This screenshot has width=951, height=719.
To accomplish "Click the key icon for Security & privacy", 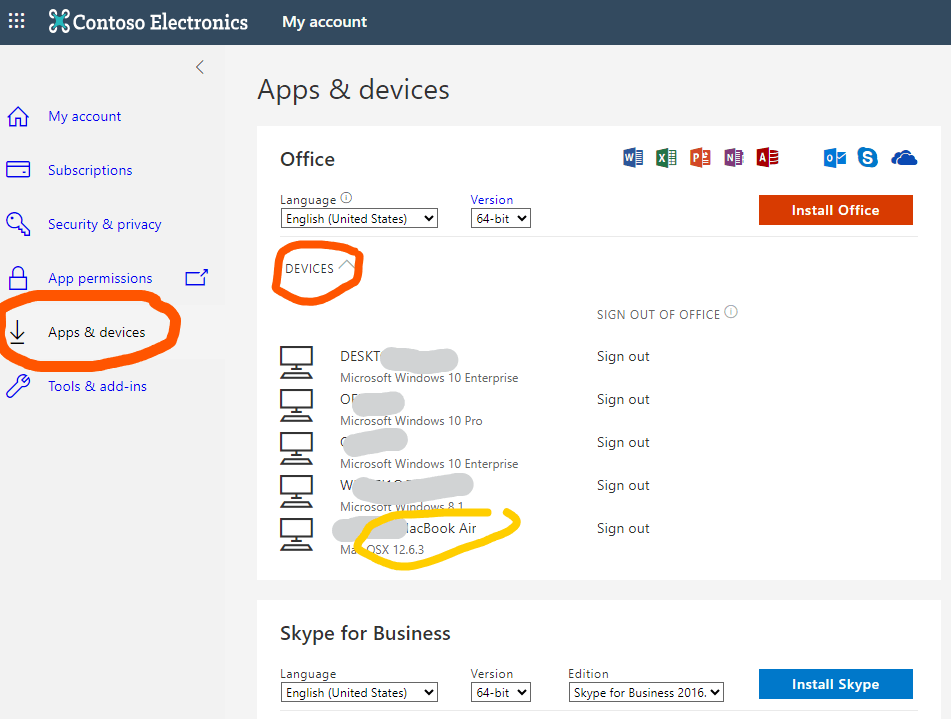I will coord(18,224).
